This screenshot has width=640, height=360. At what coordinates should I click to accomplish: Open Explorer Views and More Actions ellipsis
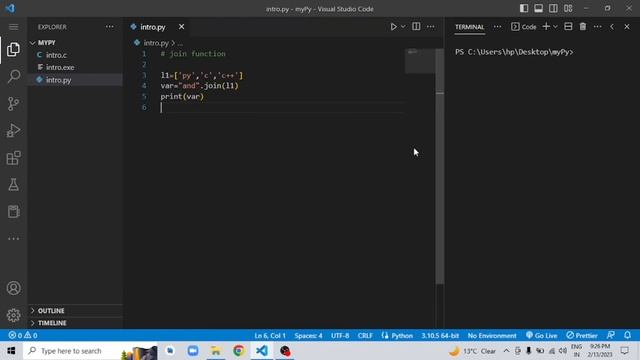click(110, 27)
